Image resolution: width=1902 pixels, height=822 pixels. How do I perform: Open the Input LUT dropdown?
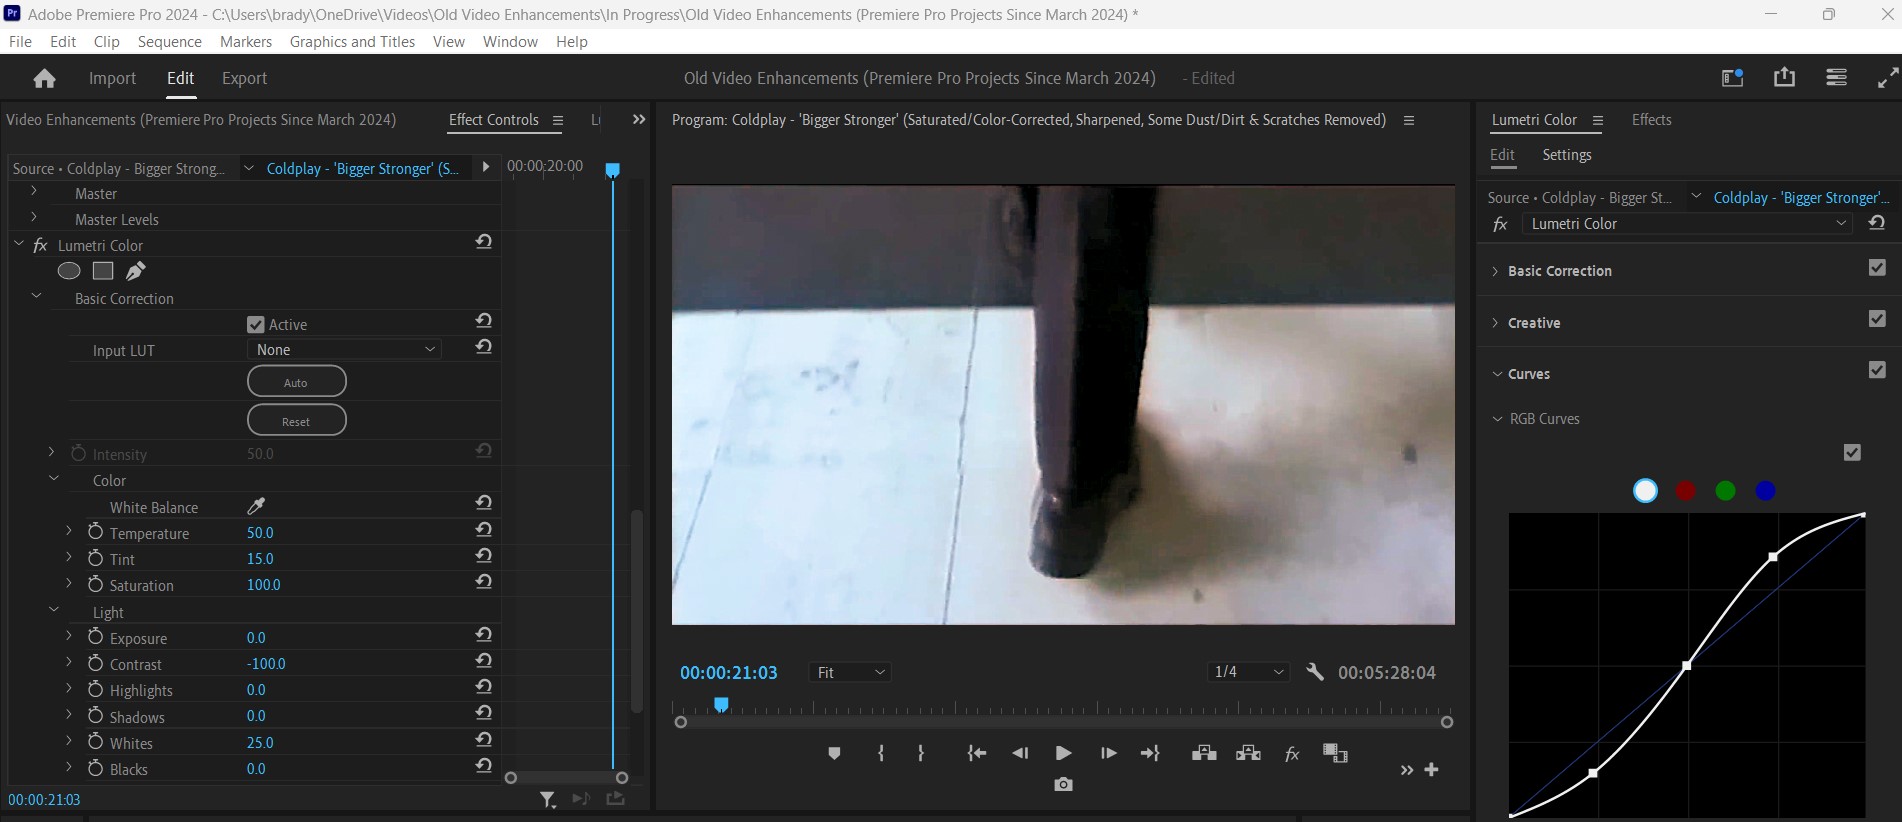tap(344, 350)
